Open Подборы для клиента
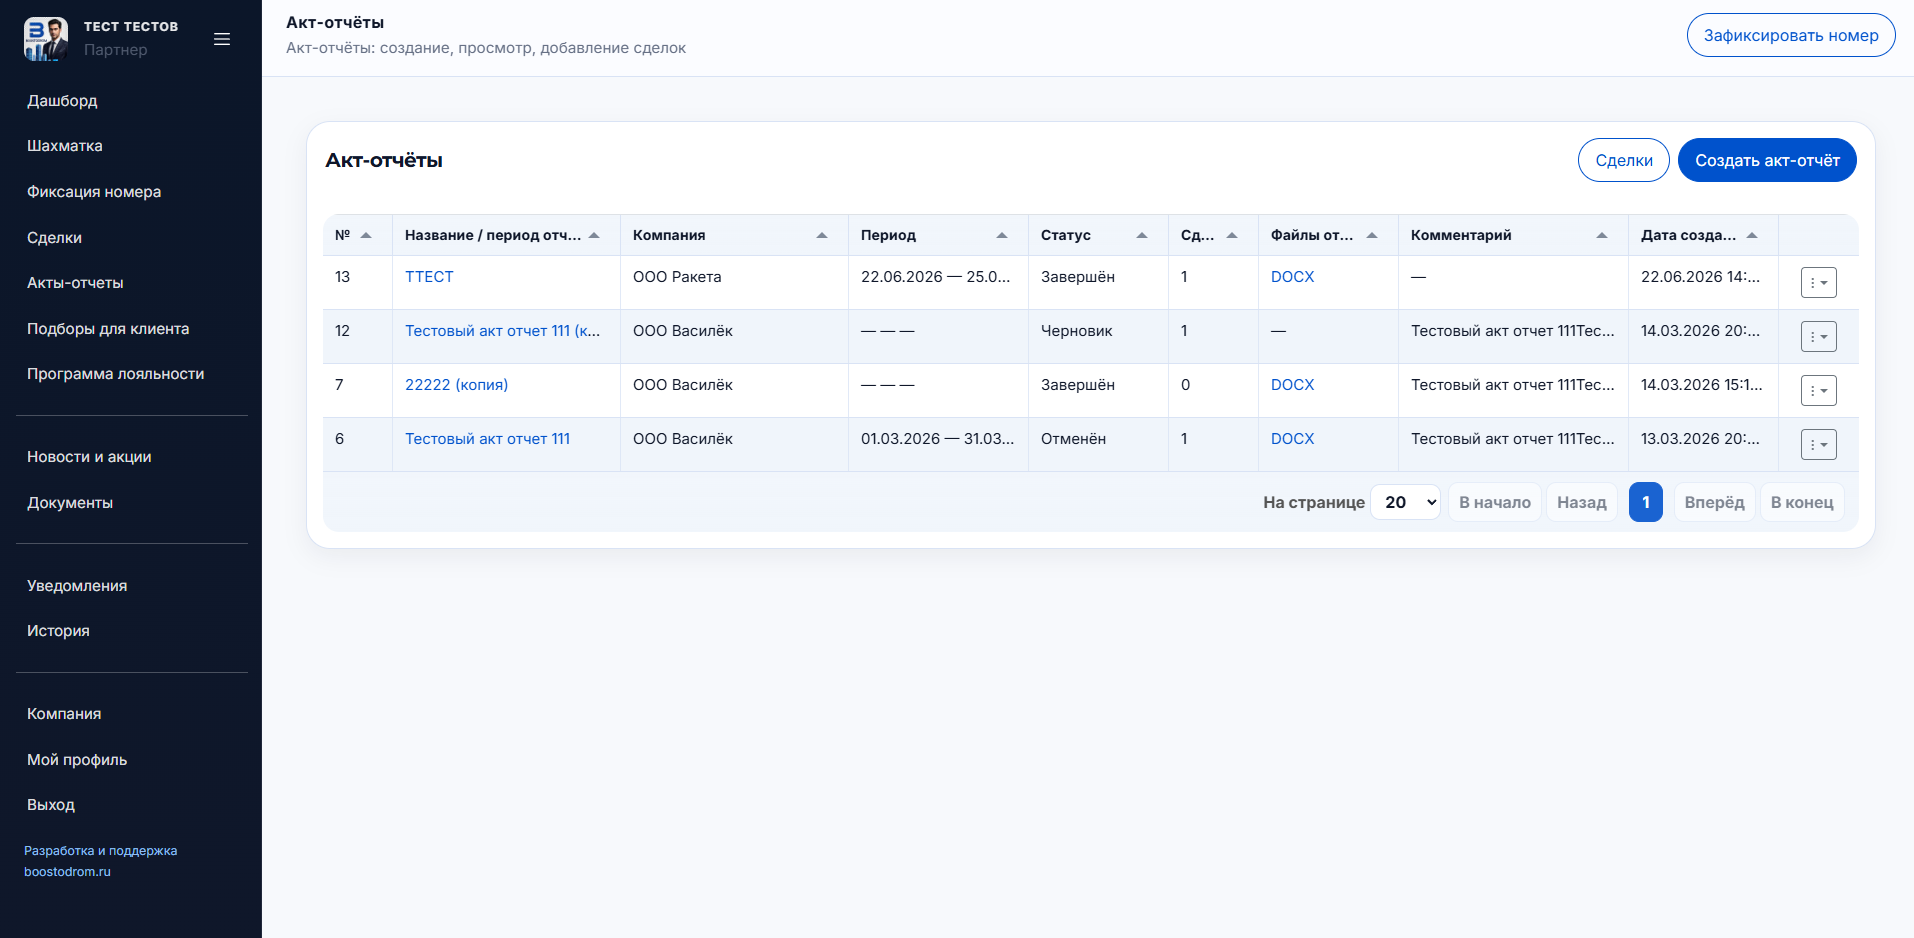 click(x=108, y=329)
